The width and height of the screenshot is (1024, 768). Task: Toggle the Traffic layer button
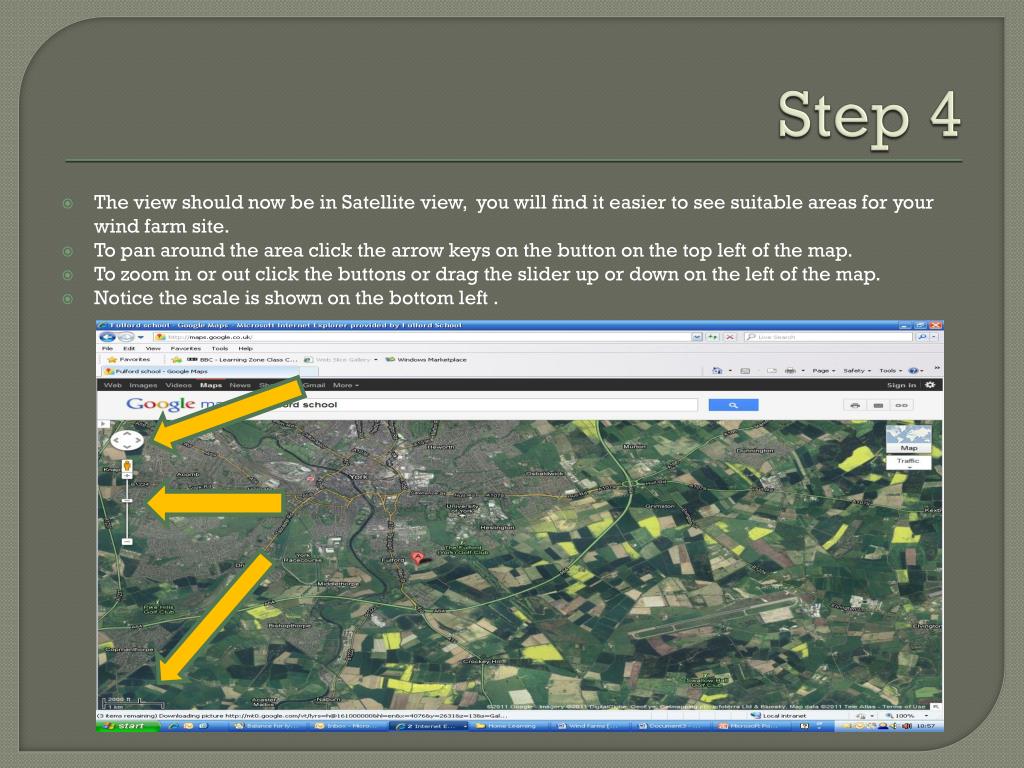(908, 462)
